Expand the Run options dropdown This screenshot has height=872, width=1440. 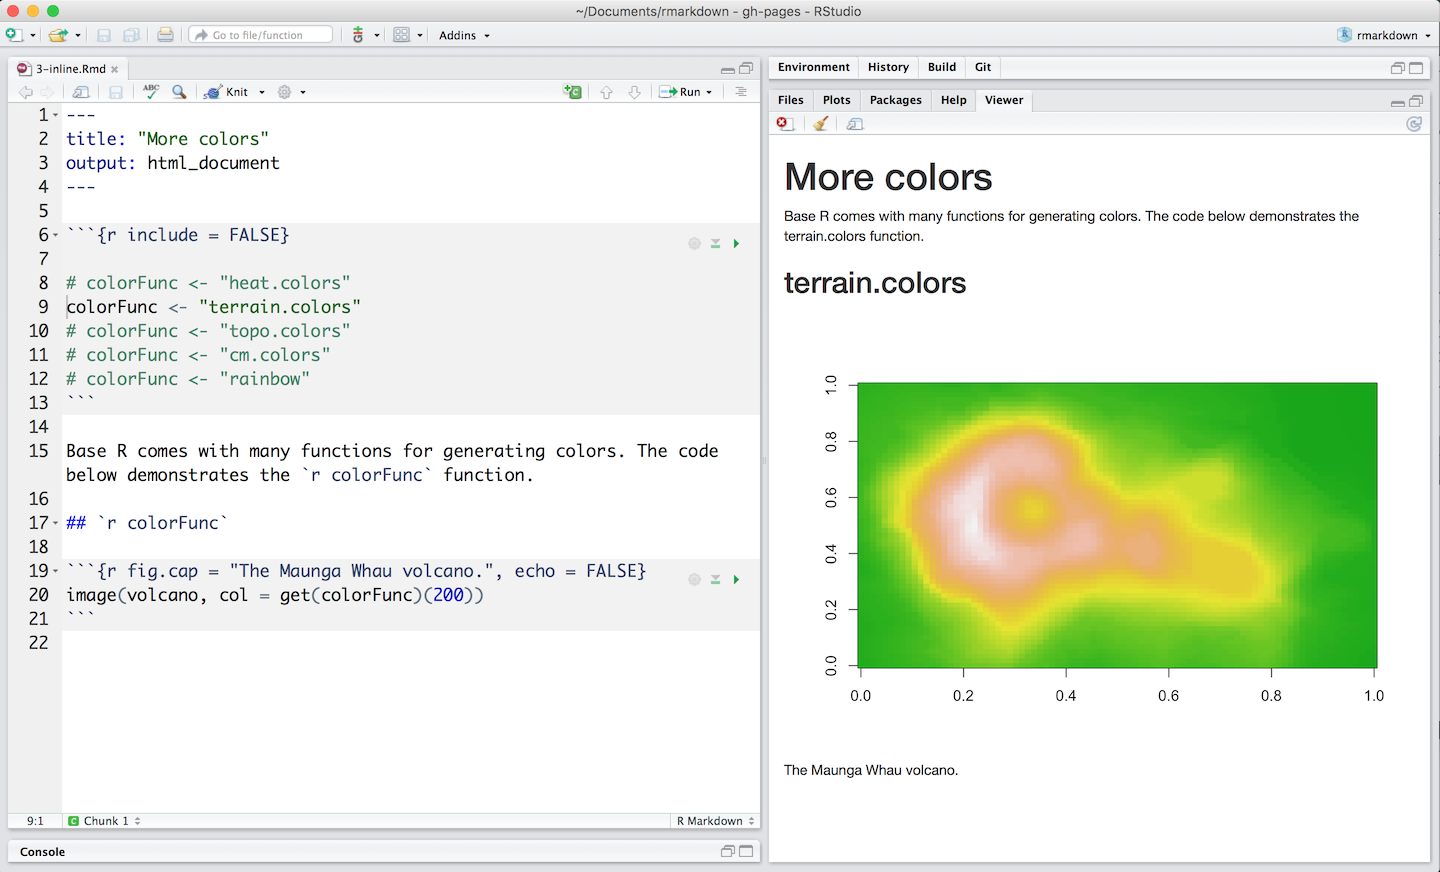[x=709, y=92]
